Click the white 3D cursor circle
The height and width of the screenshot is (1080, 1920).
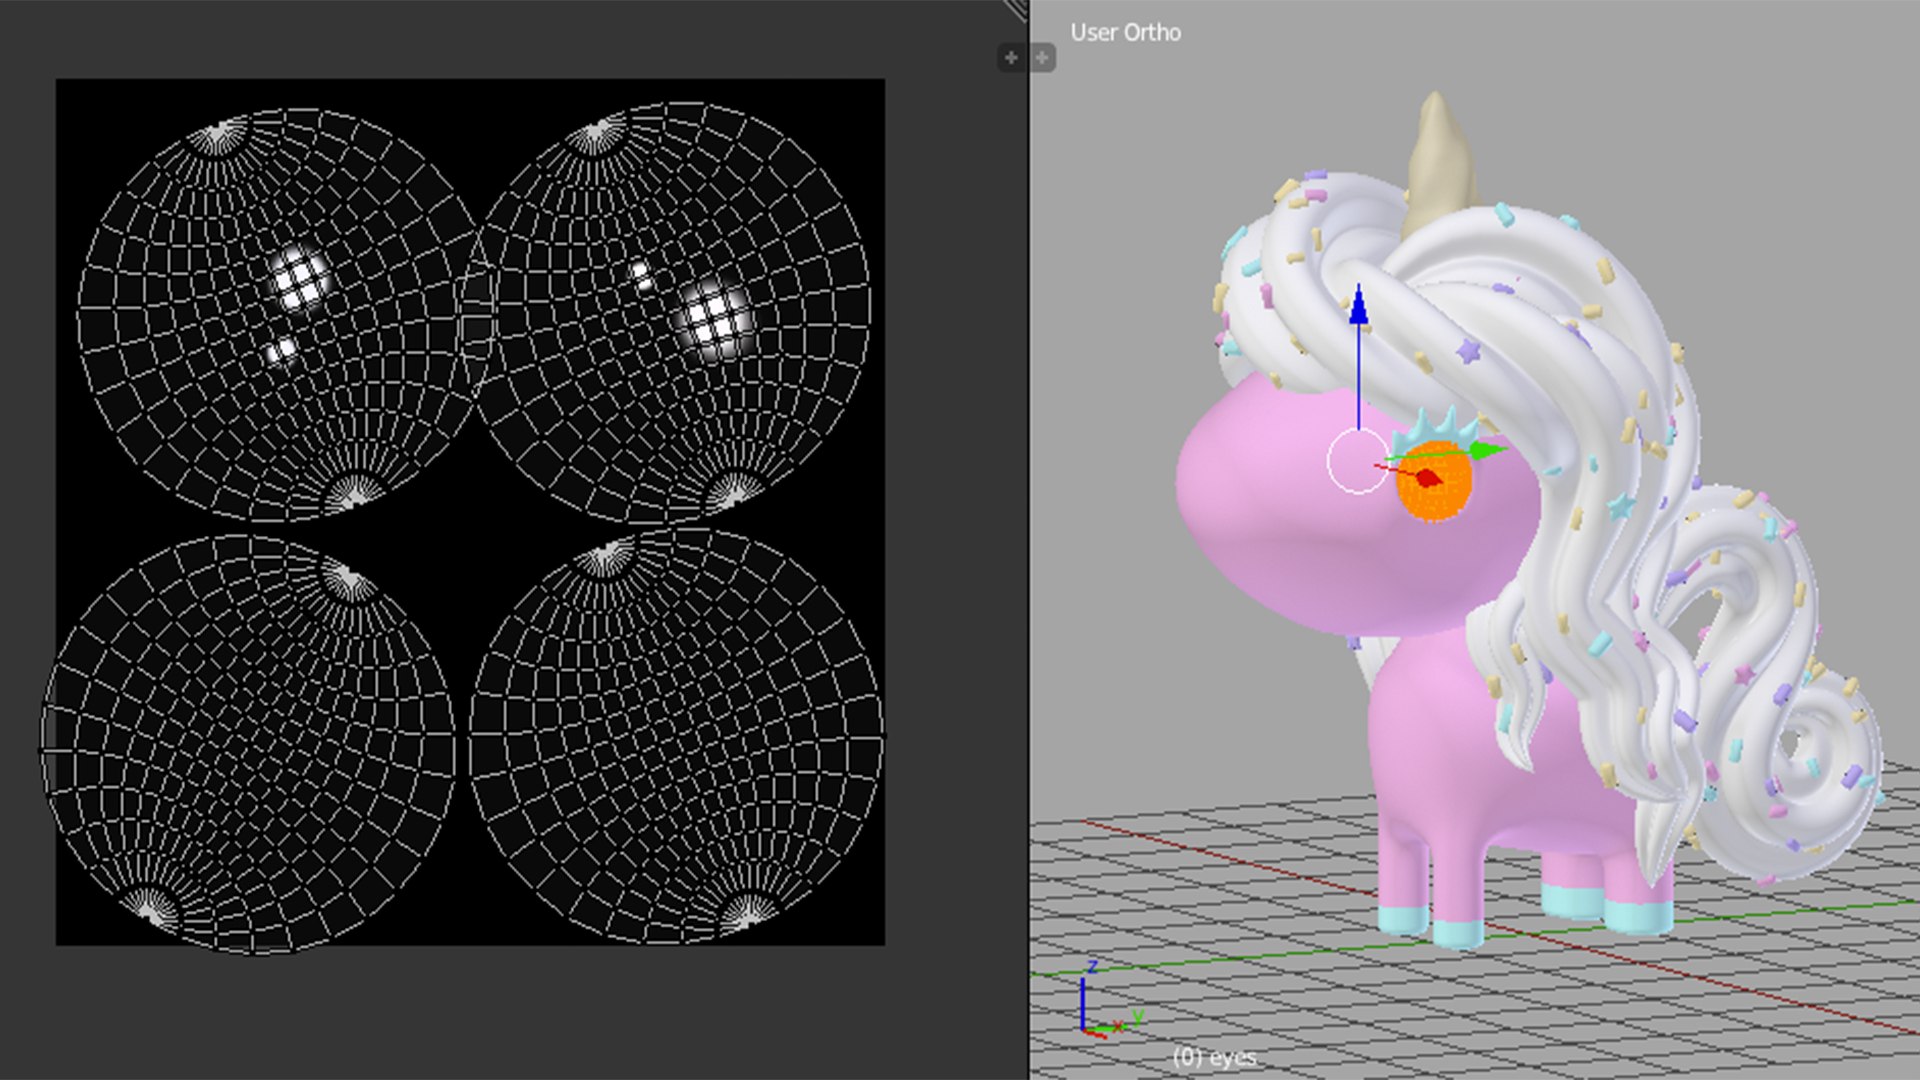pos(1358,461)
